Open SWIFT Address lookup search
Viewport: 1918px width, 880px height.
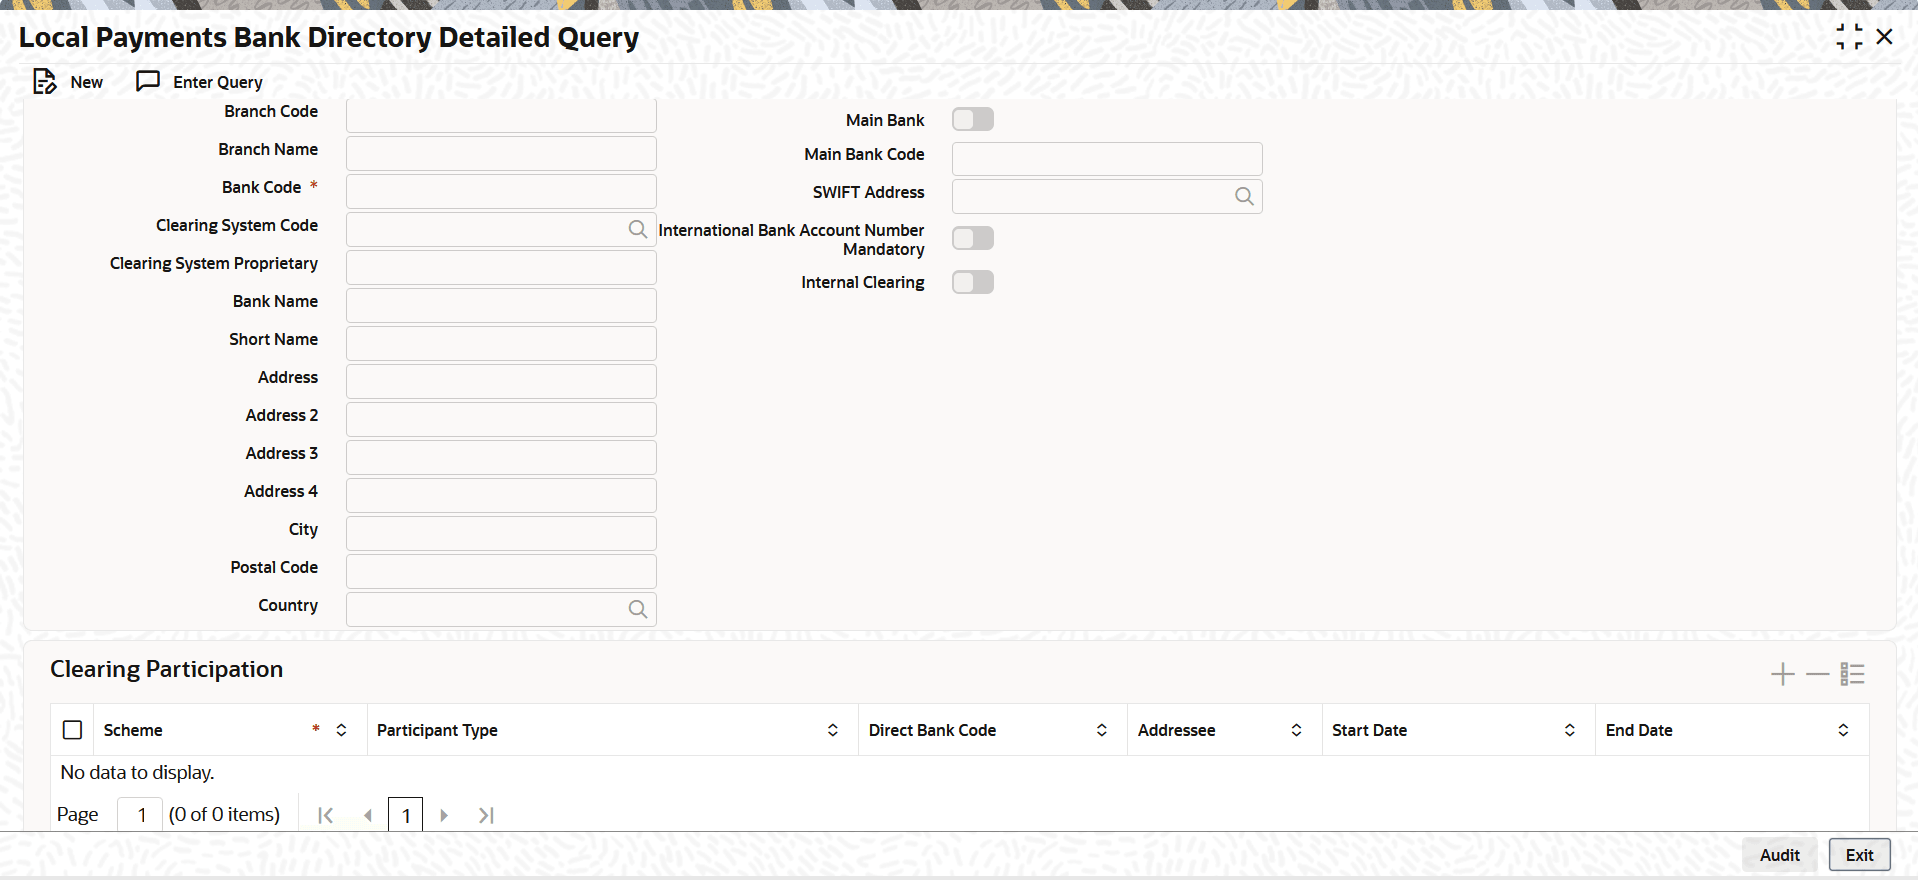[1244, 196]
